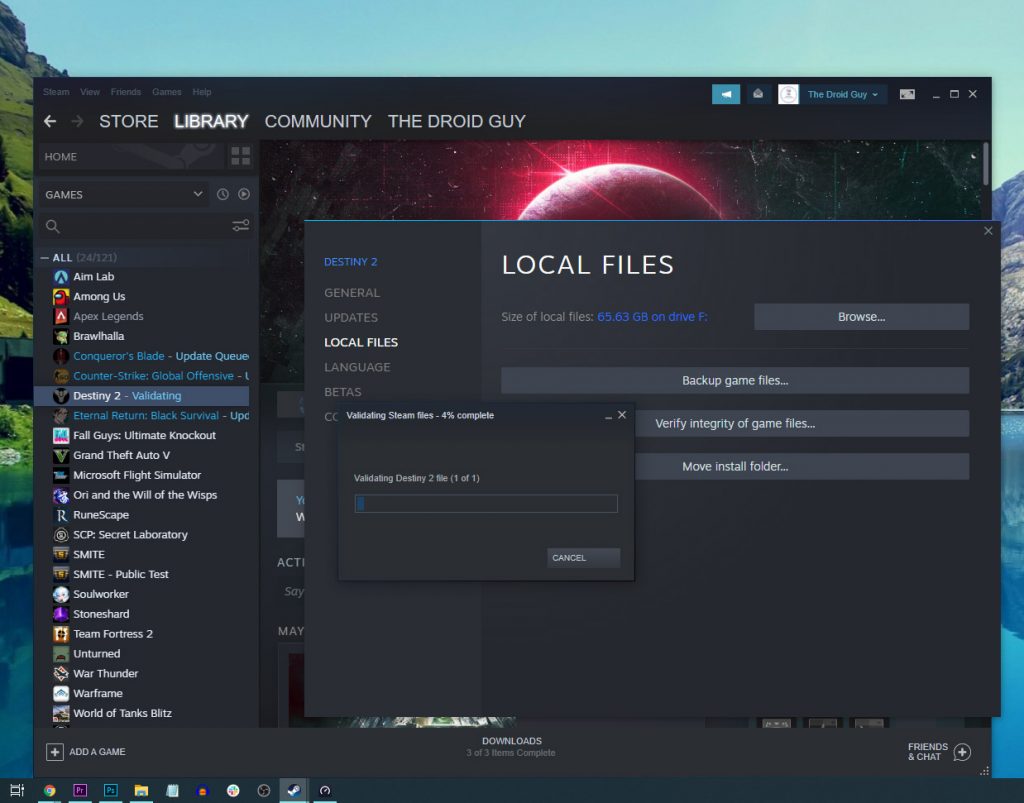The height and width of the screenshot is (803, 1024).
Task: Switch to the COMMUNITY tab
Action: [x=318, y=121]
